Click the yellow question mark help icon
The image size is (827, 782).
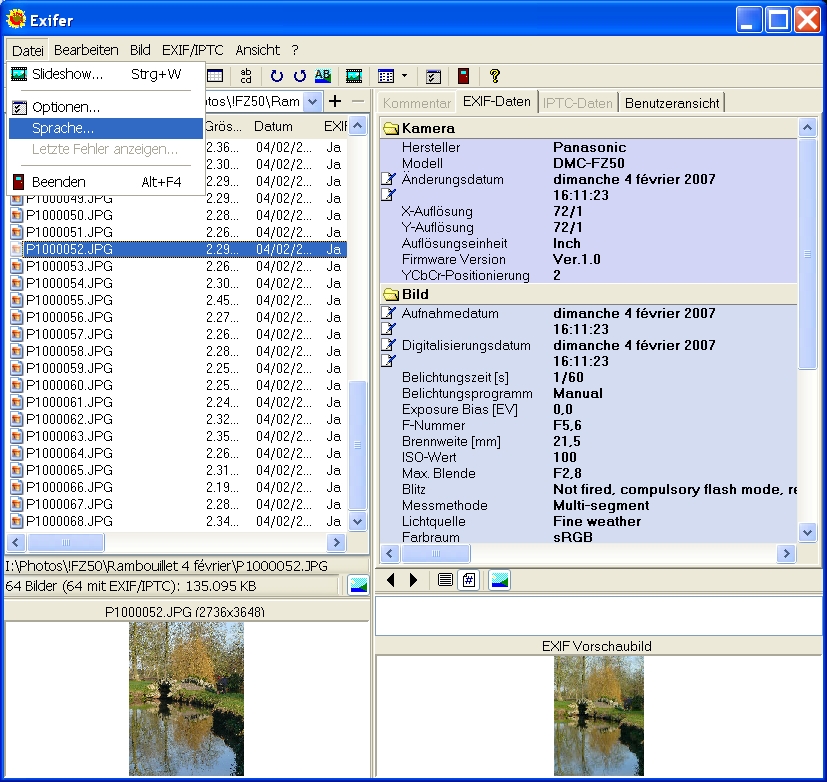(494, 76)
